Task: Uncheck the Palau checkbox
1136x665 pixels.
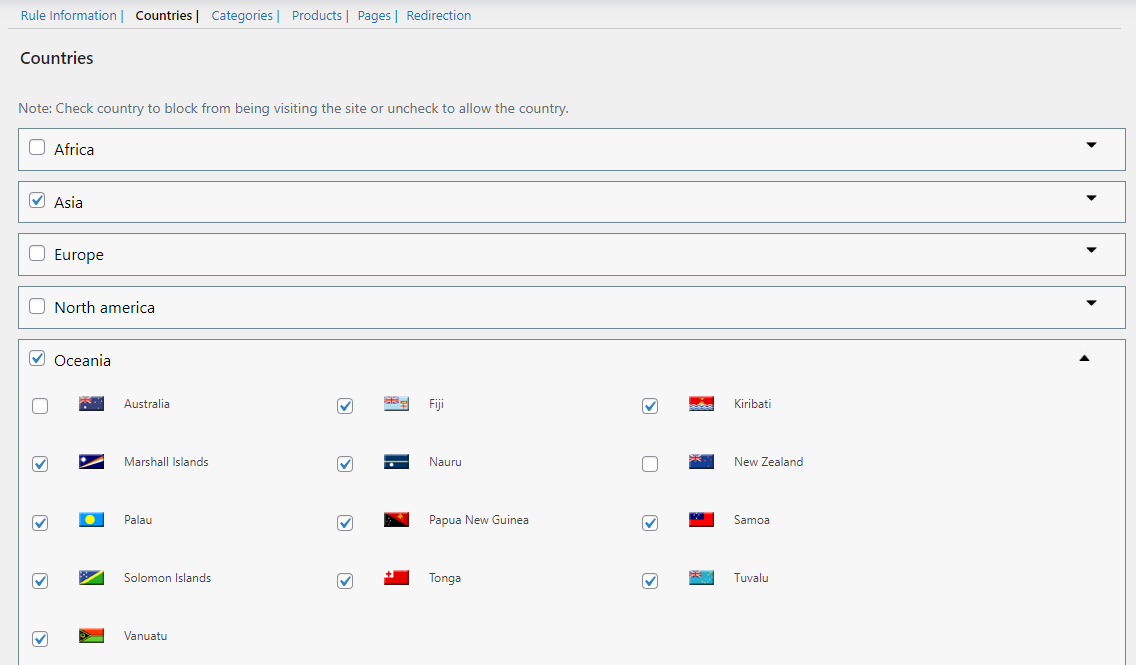Action: point(40,522)
